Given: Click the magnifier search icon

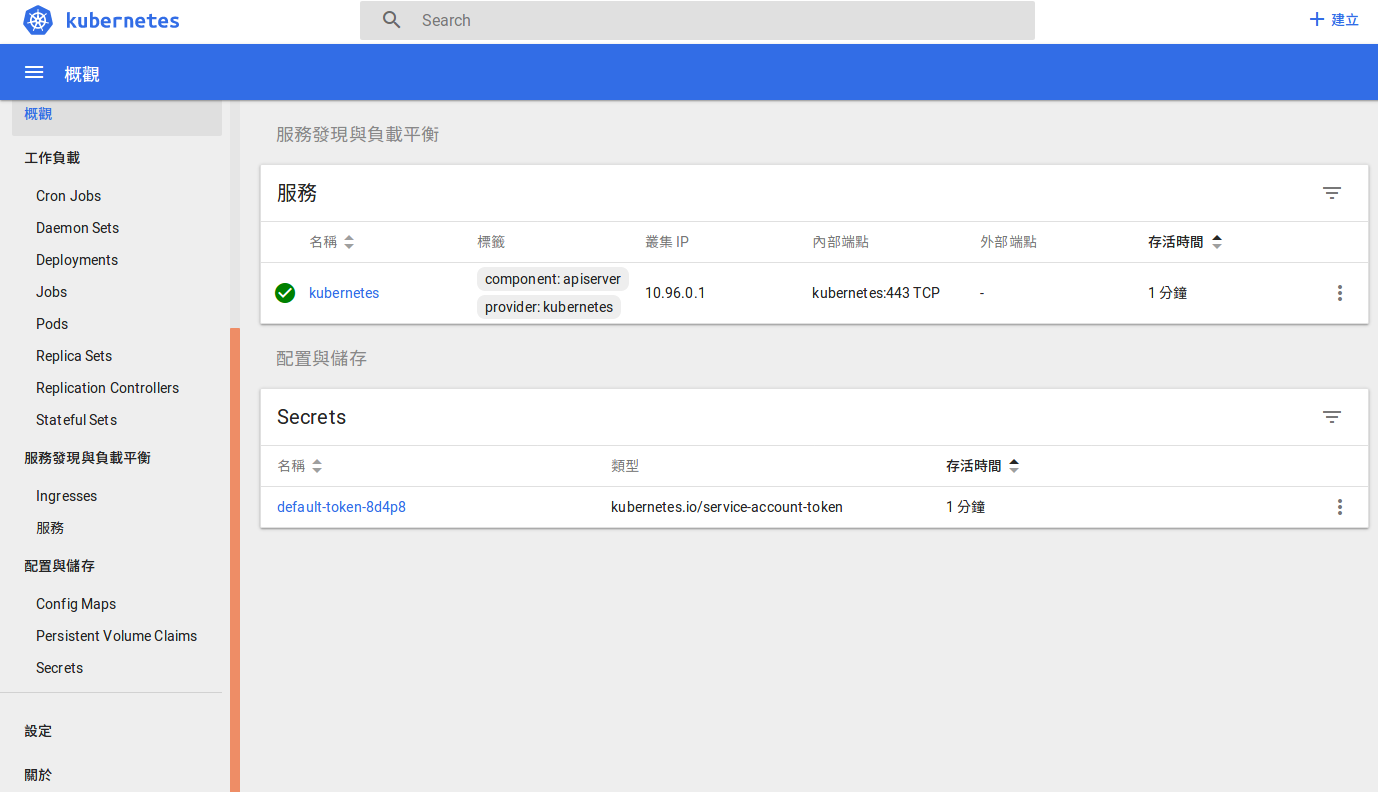Looking at the screenshot, I should [392, 20].
